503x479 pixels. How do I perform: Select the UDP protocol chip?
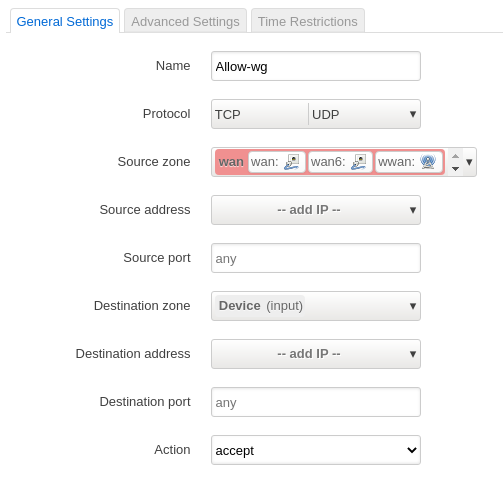point(325,114)
